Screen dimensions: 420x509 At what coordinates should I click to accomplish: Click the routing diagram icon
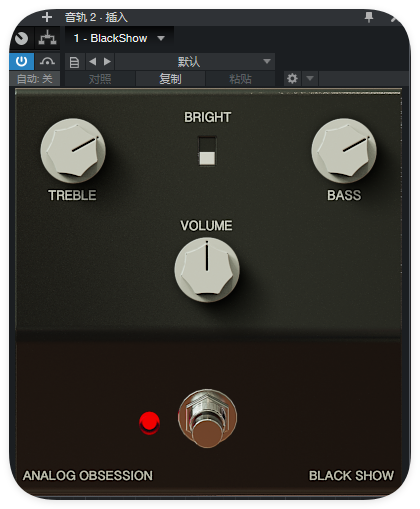pyautogui.click(x=47, y=38)
